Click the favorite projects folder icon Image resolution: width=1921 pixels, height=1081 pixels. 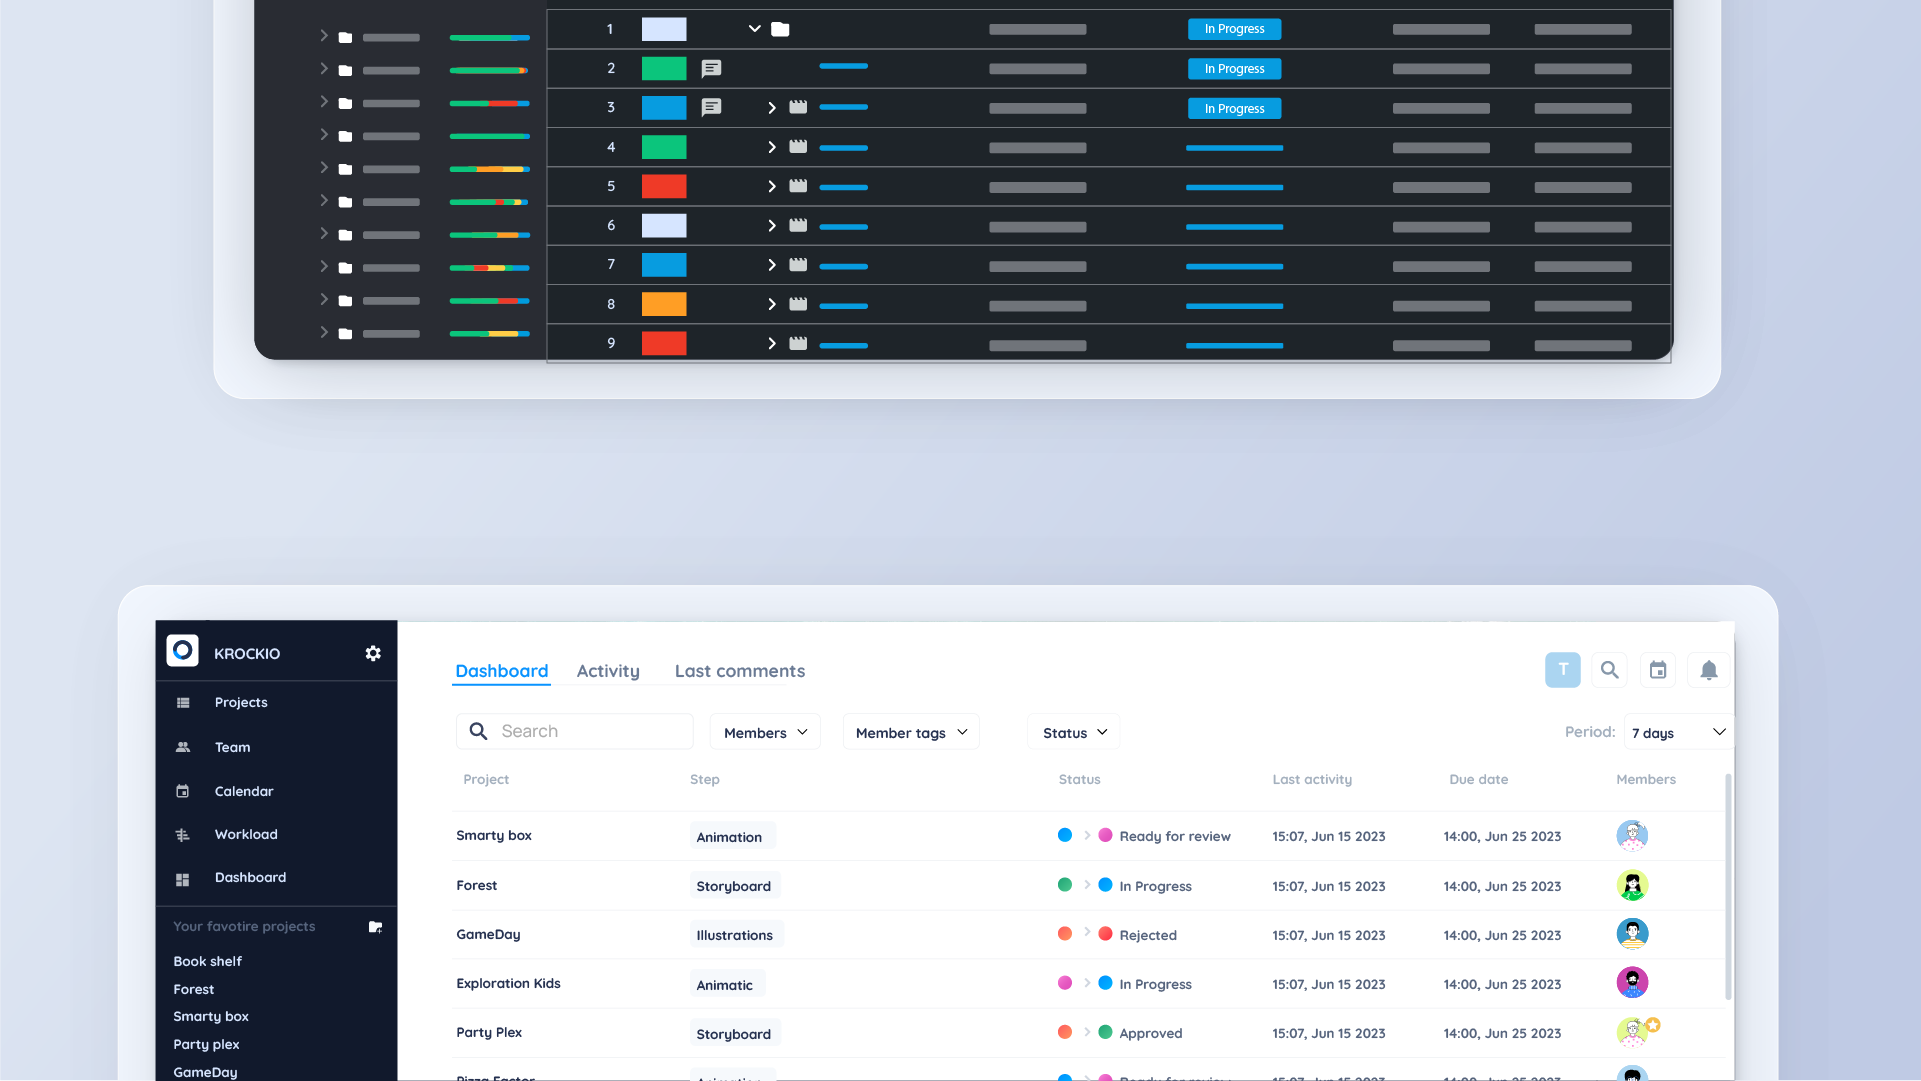[375, 927]
